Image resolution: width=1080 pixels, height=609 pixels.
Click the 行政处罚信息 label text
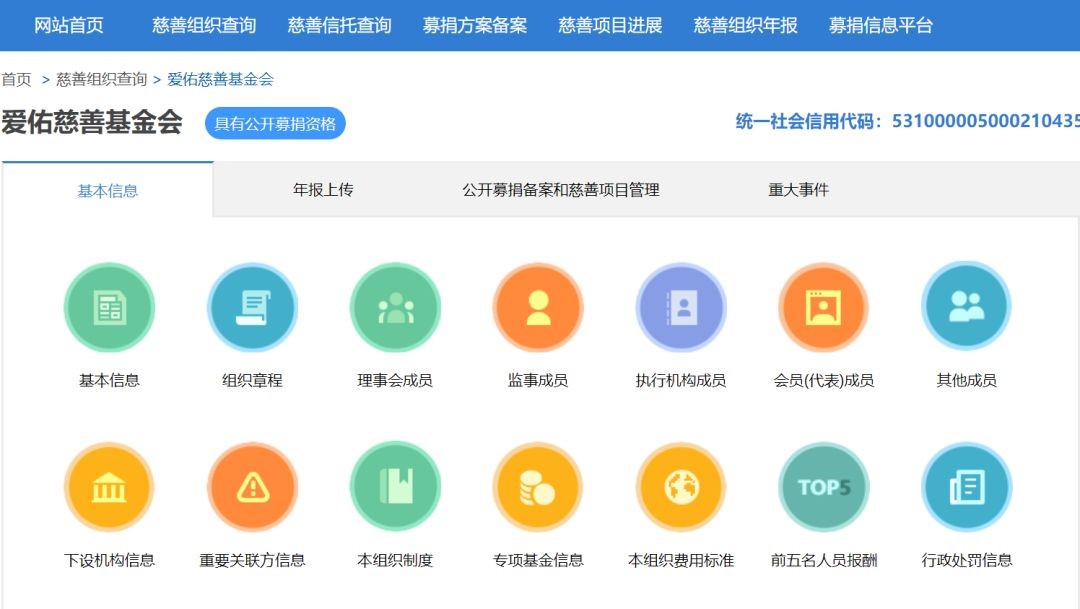pos(966,560)
